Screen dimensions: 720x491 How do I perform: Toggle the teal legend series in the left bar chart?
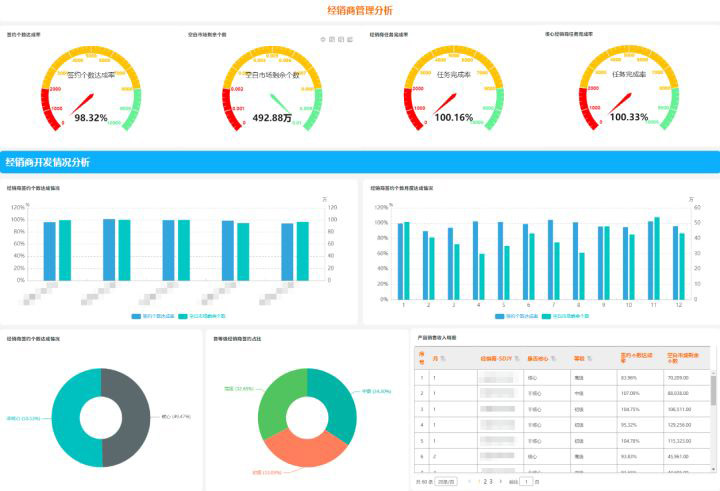[202, 316]
